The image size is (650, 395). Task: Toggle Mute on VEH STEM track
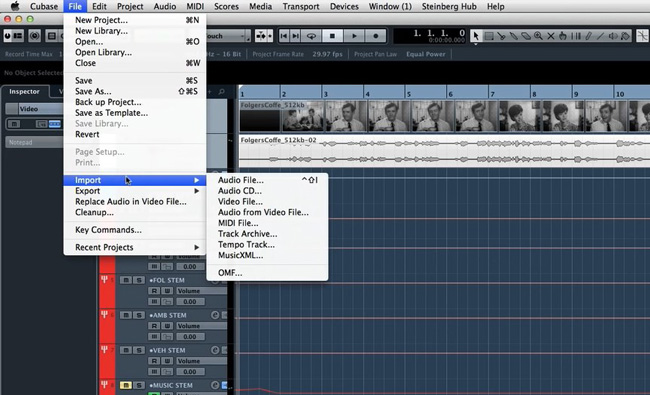[x=126, y=350]
